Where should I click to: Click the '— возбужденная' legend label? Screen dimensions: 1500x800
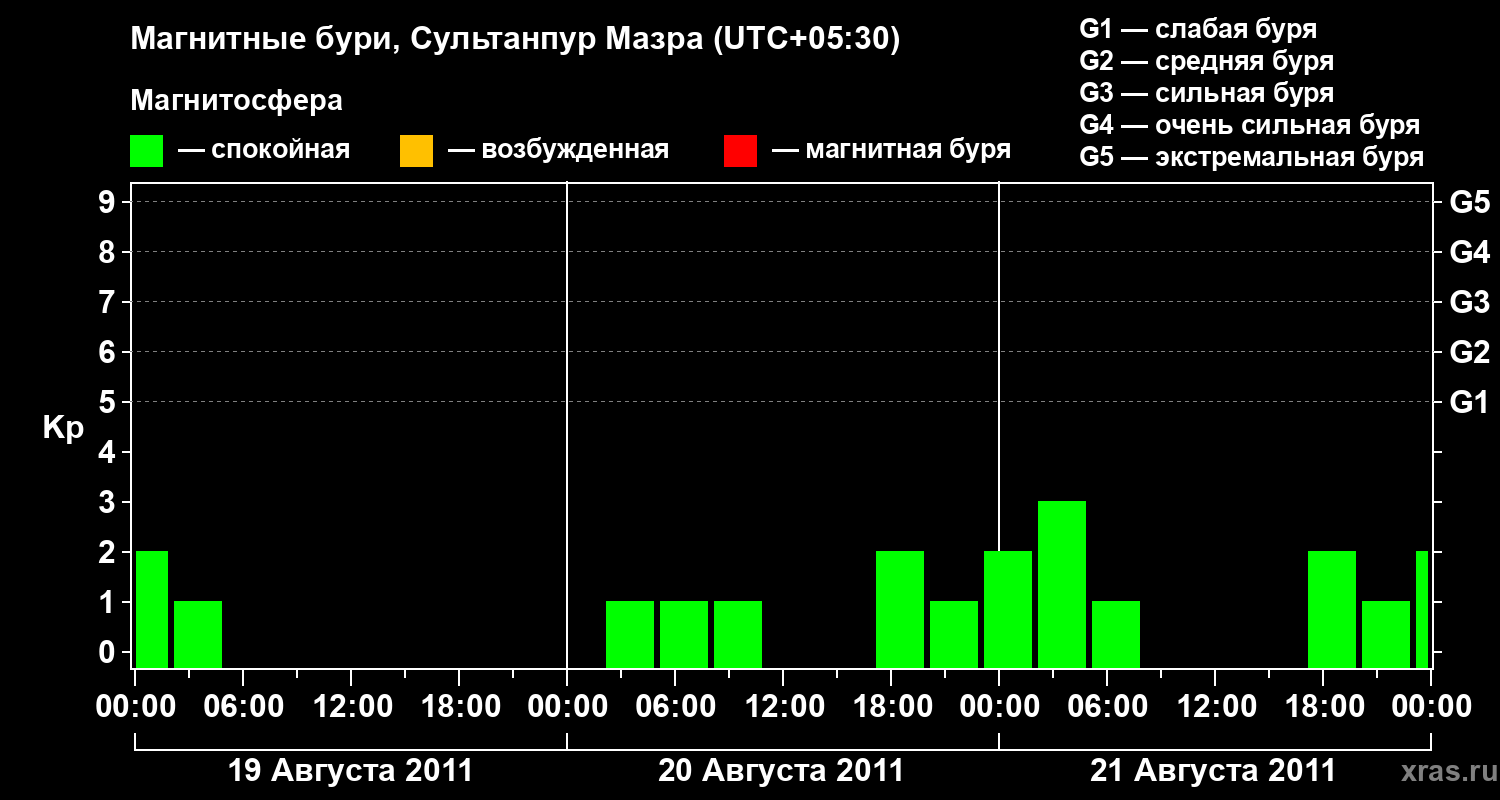click(558, 150)
